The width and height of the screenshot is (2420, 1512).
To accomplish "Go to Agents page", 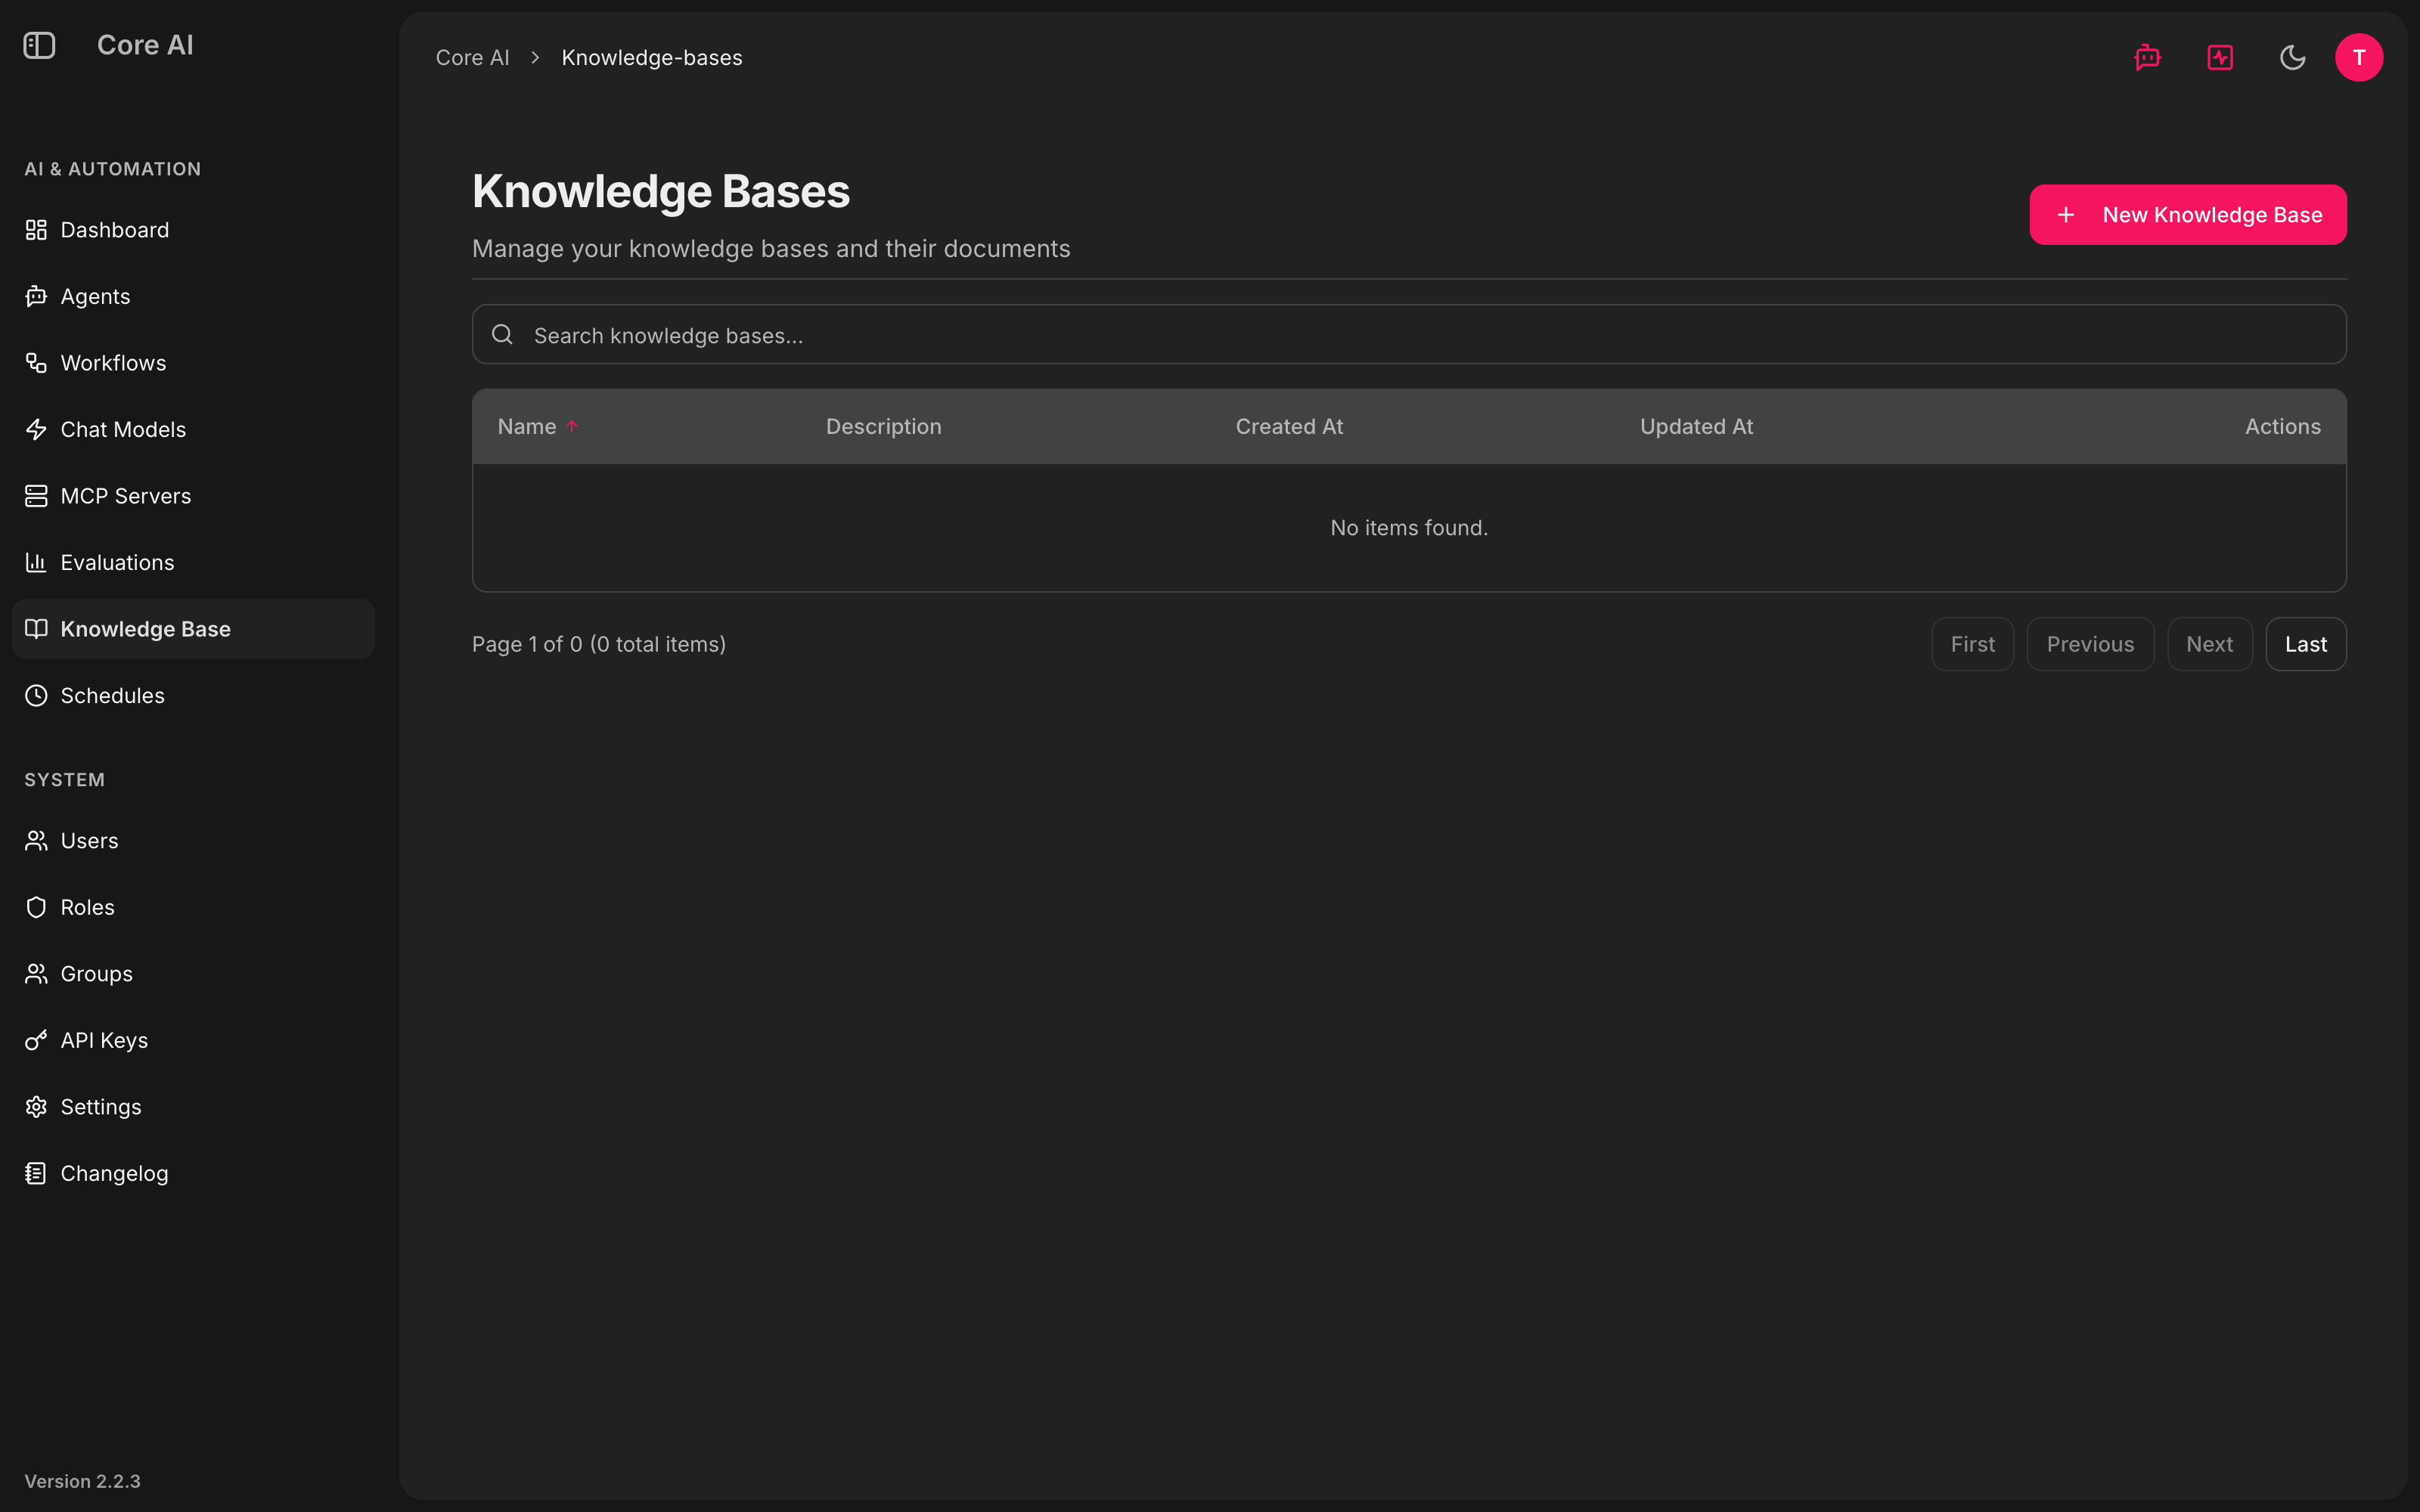I will pyautogui.click(x=193, y=296).
